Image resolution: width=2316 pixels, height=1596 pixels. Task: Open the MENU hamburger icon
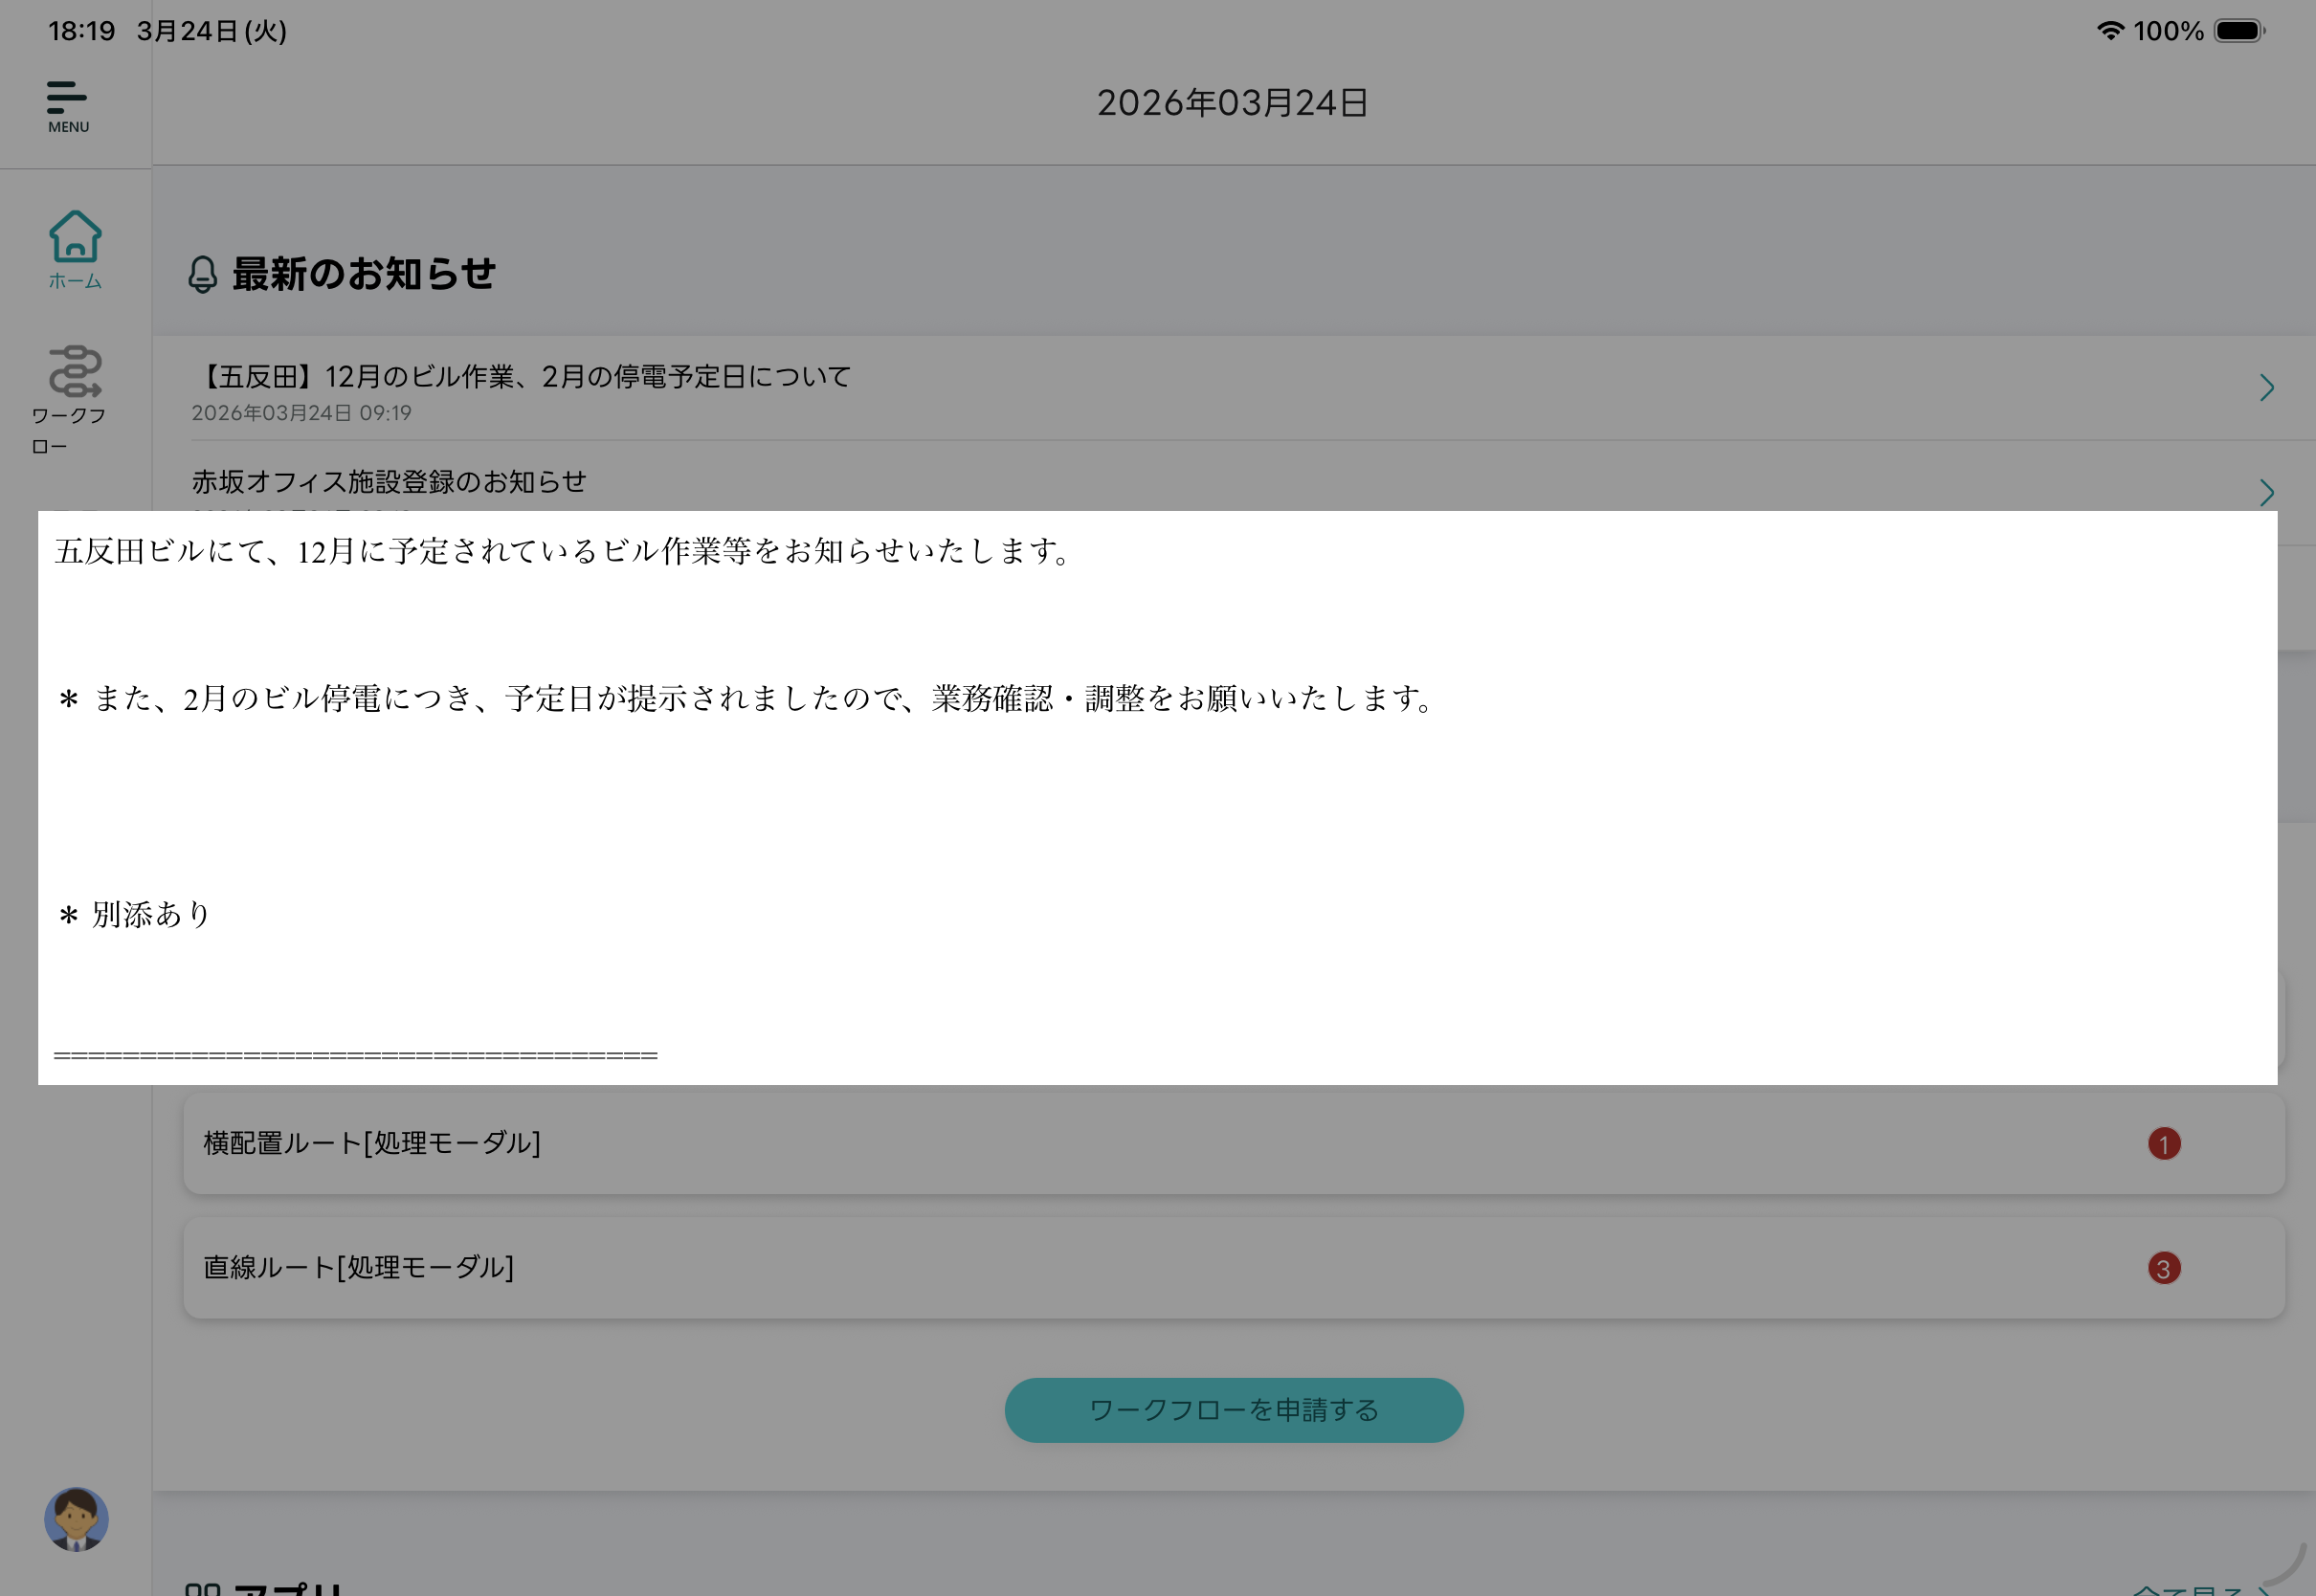coord(67,106)
